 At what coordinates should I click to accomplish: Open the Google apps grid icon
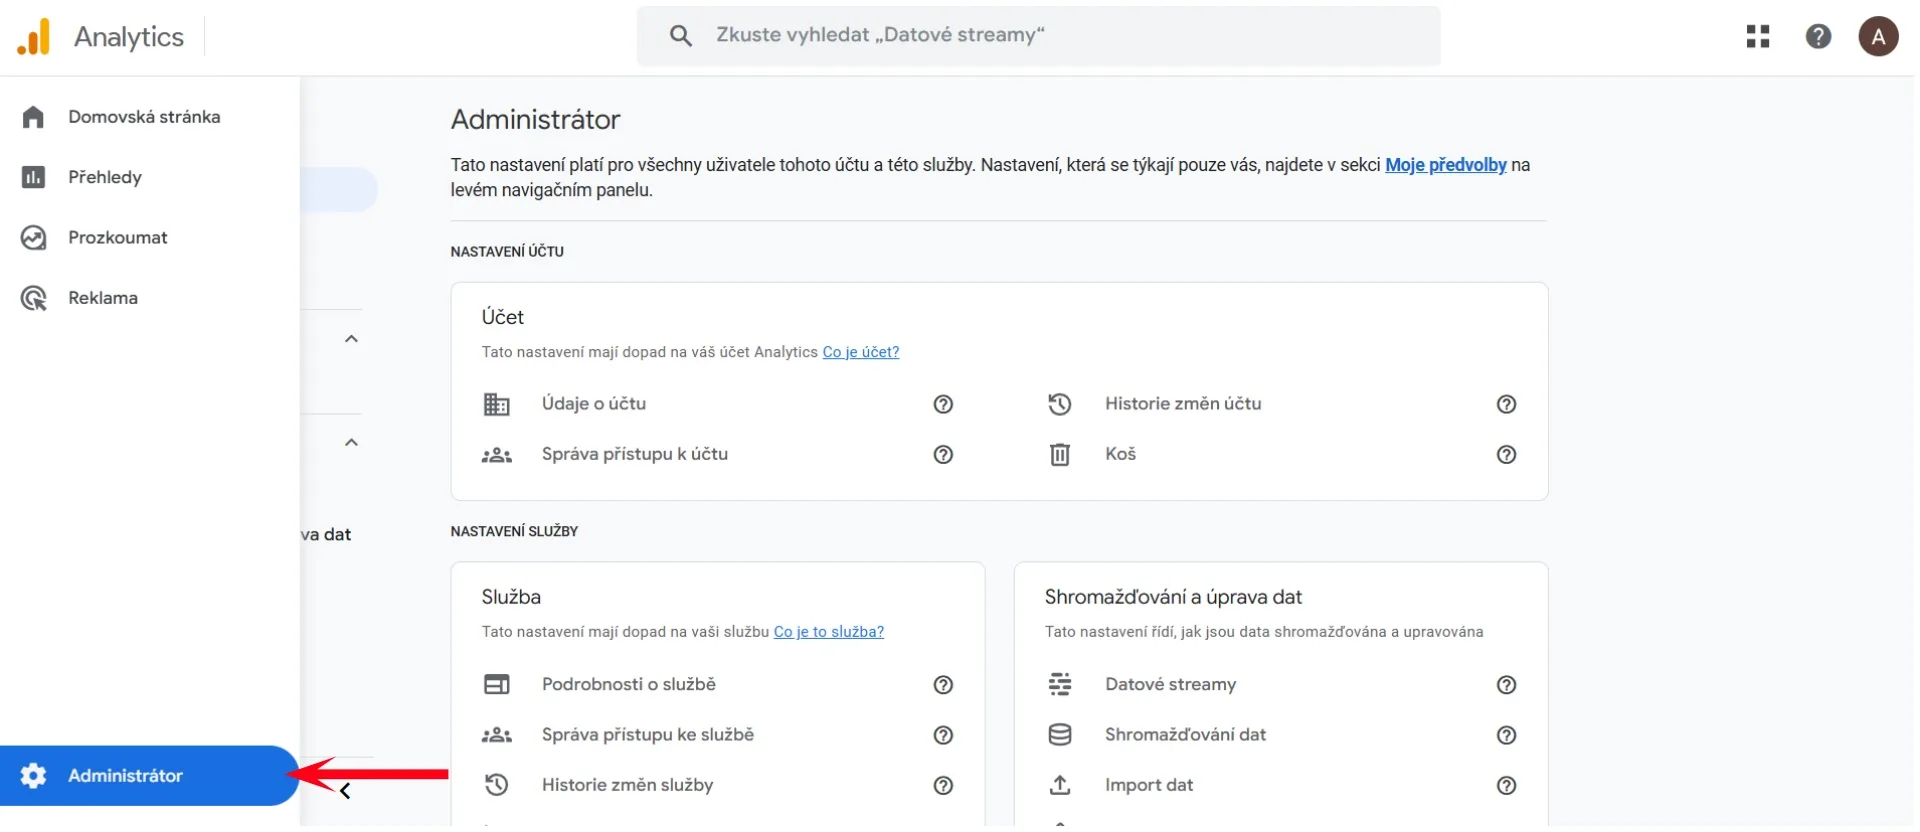click(x=1758, y=37)
